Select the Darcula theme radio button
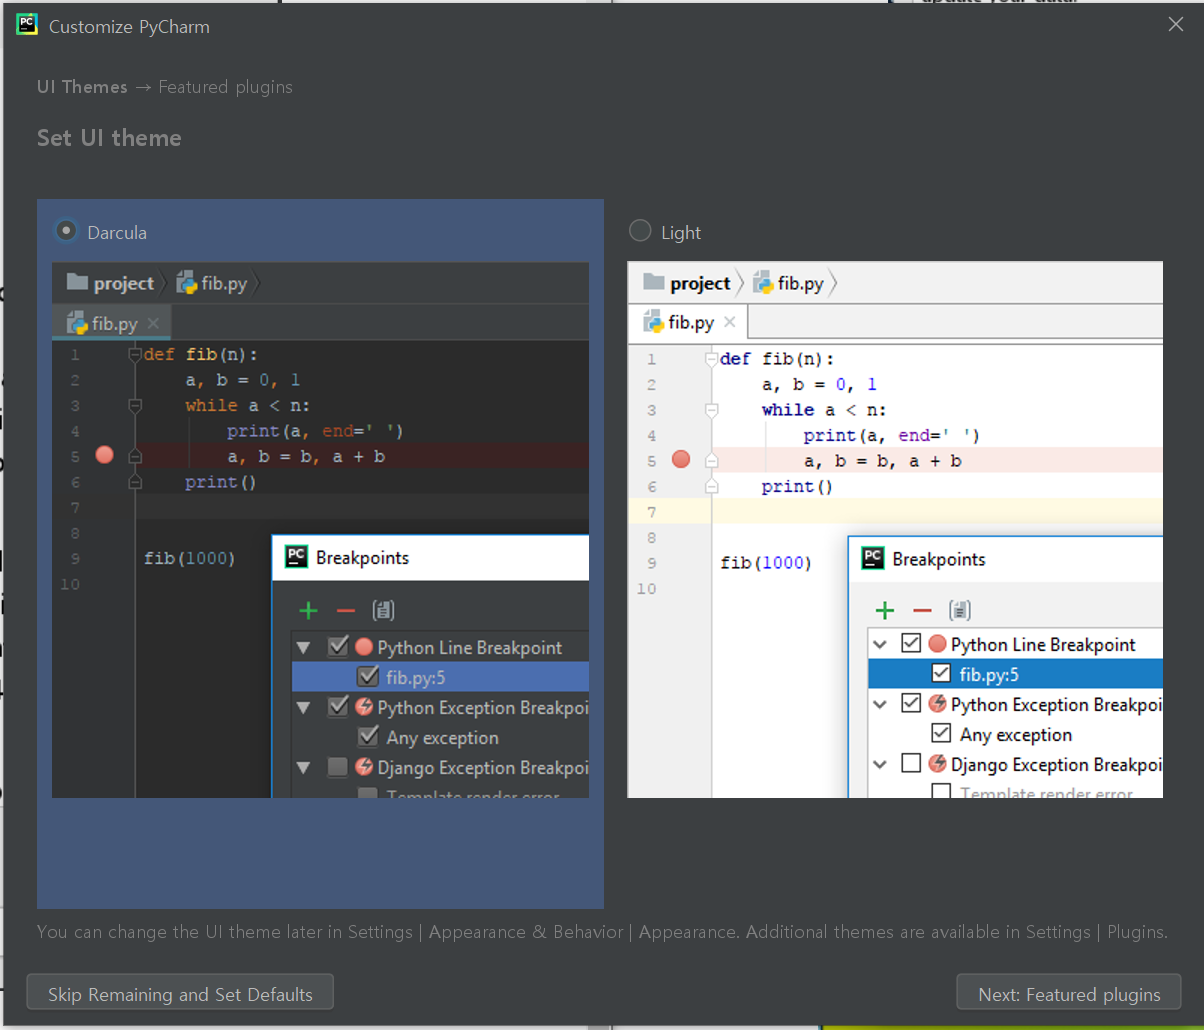This screenshot has height=1030, width=1204. [x=66, y=231]
